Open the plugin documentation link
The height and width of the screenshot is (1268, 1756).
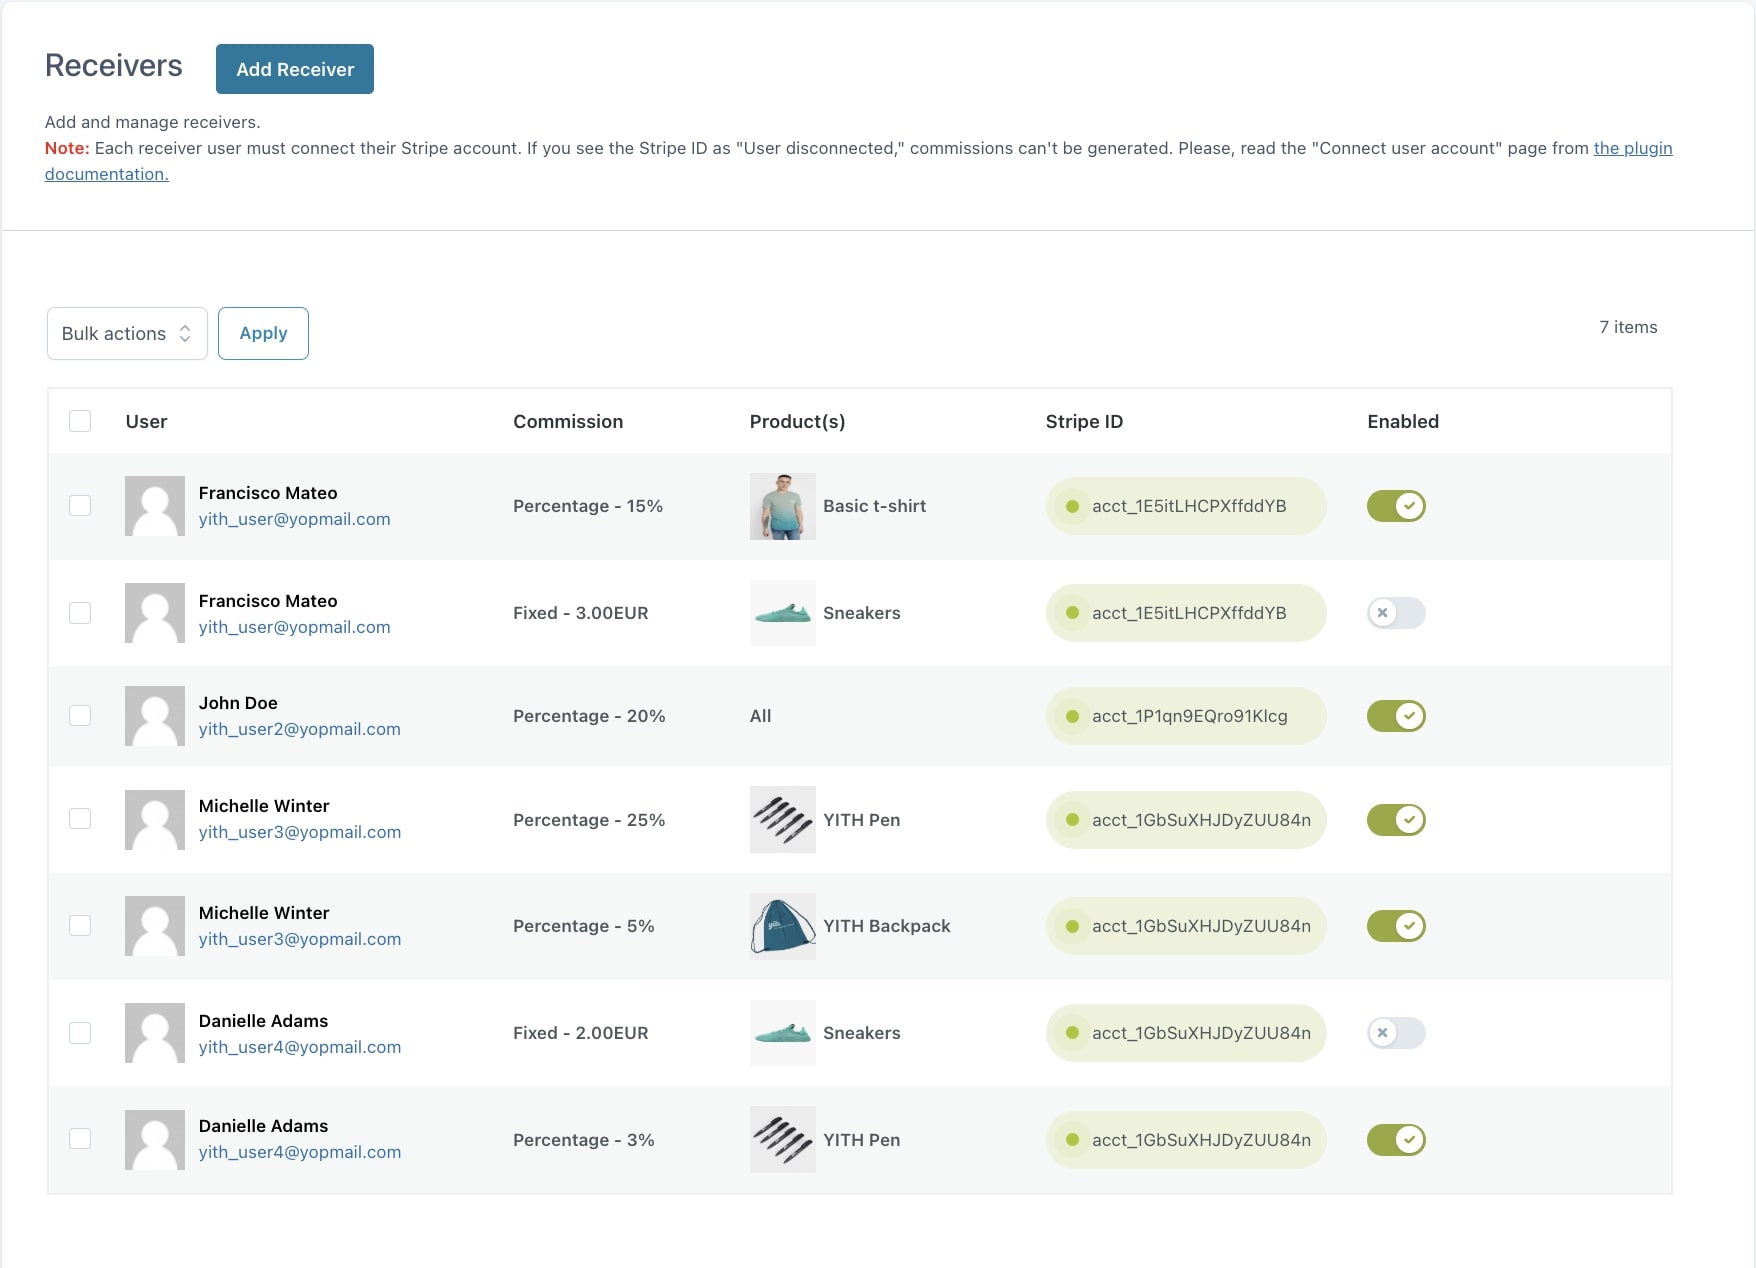1632,148
